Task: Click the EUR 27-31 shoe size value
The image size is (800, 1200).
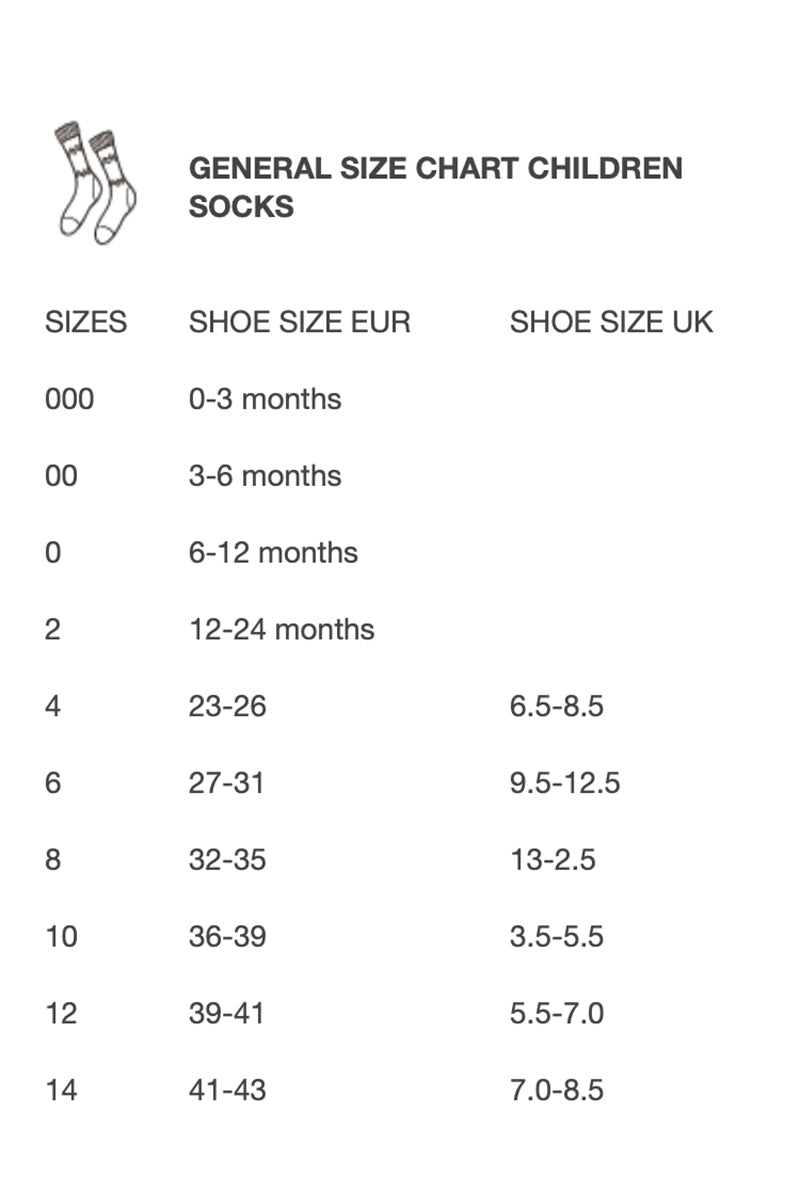Action: pyautogui.click(x=226, y=783)
